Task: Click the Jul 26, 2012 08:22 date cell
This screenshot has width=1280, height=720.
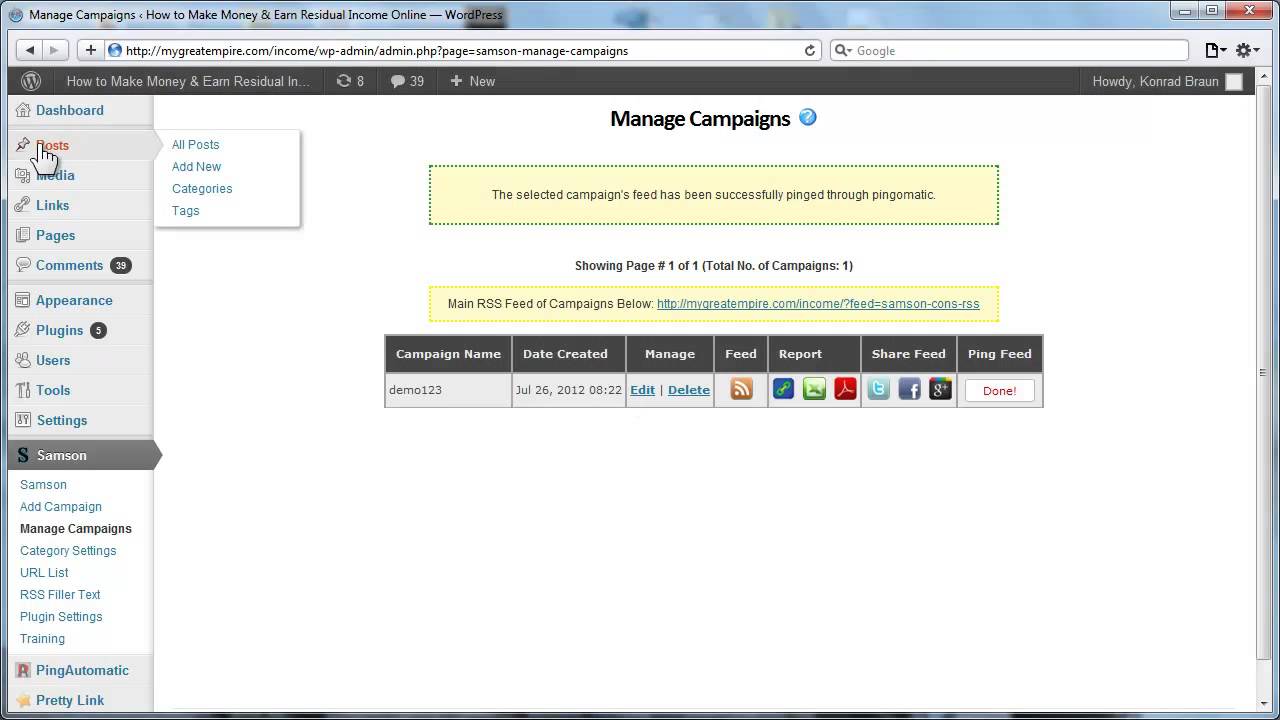Action: (568, 390)
